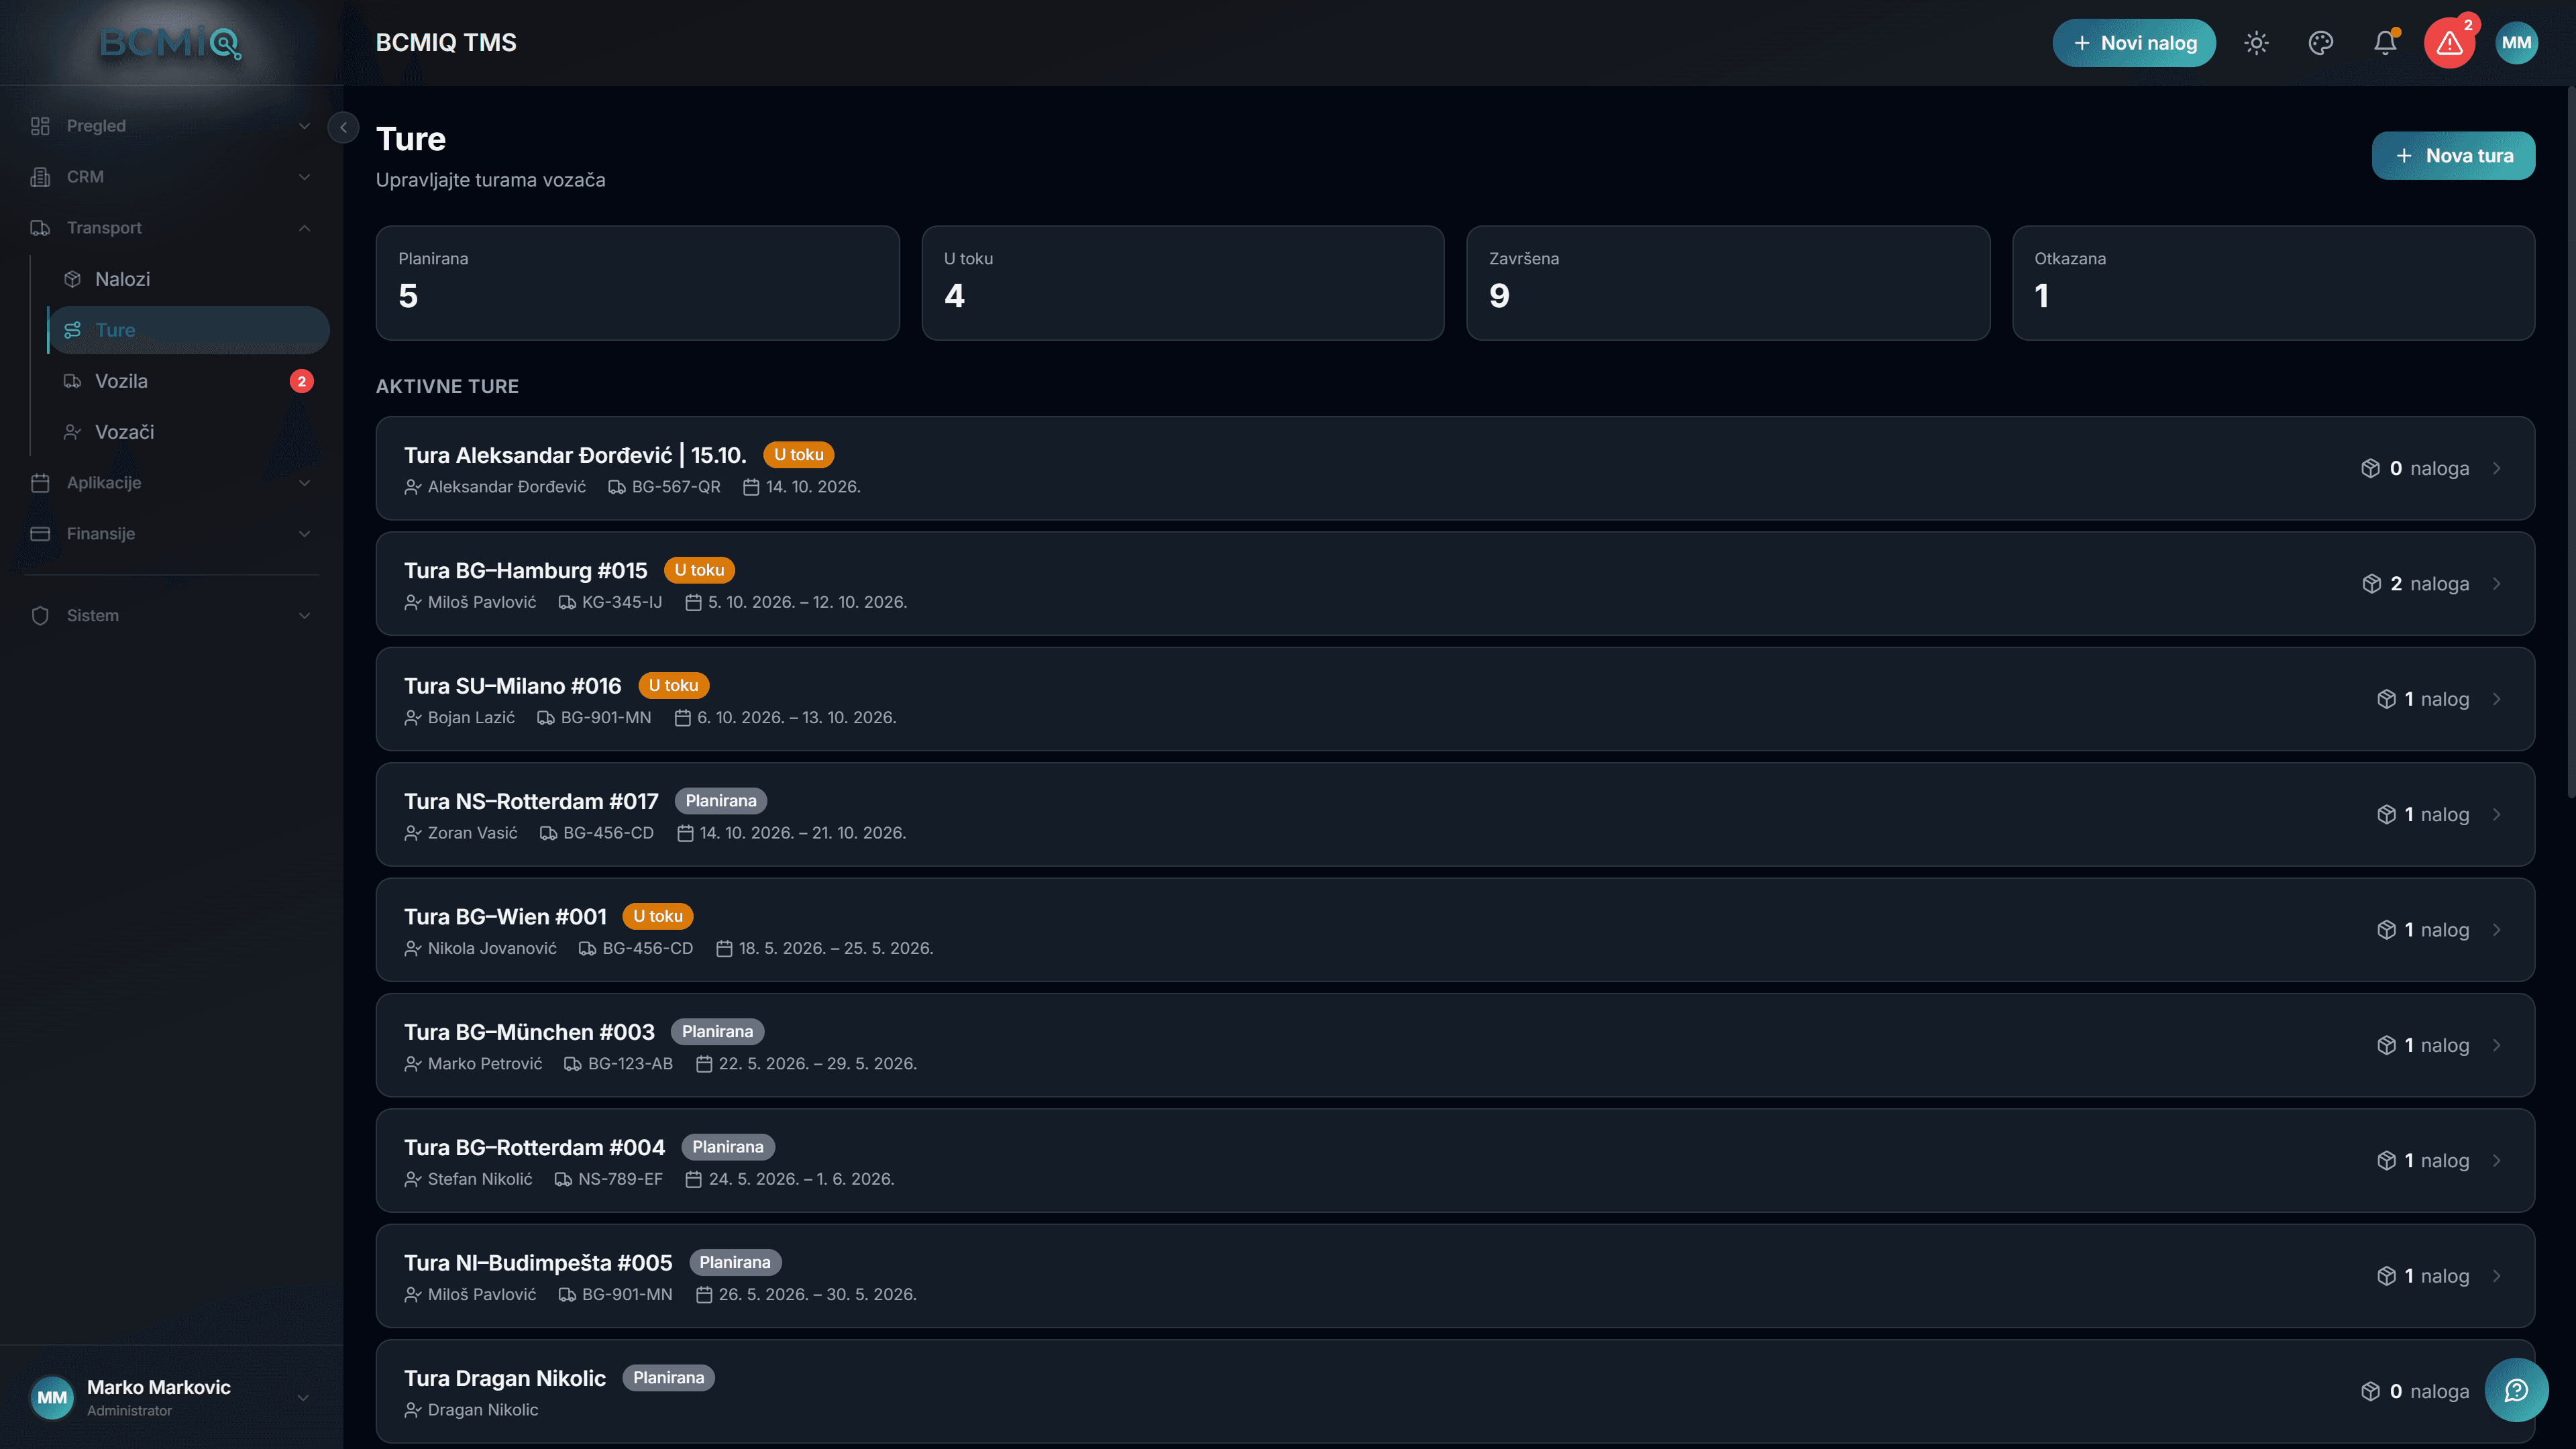Click the Sistem shield icon
Image resolution: width=2576 pixels, height=1449 pixels.
(x=40, y=616)
